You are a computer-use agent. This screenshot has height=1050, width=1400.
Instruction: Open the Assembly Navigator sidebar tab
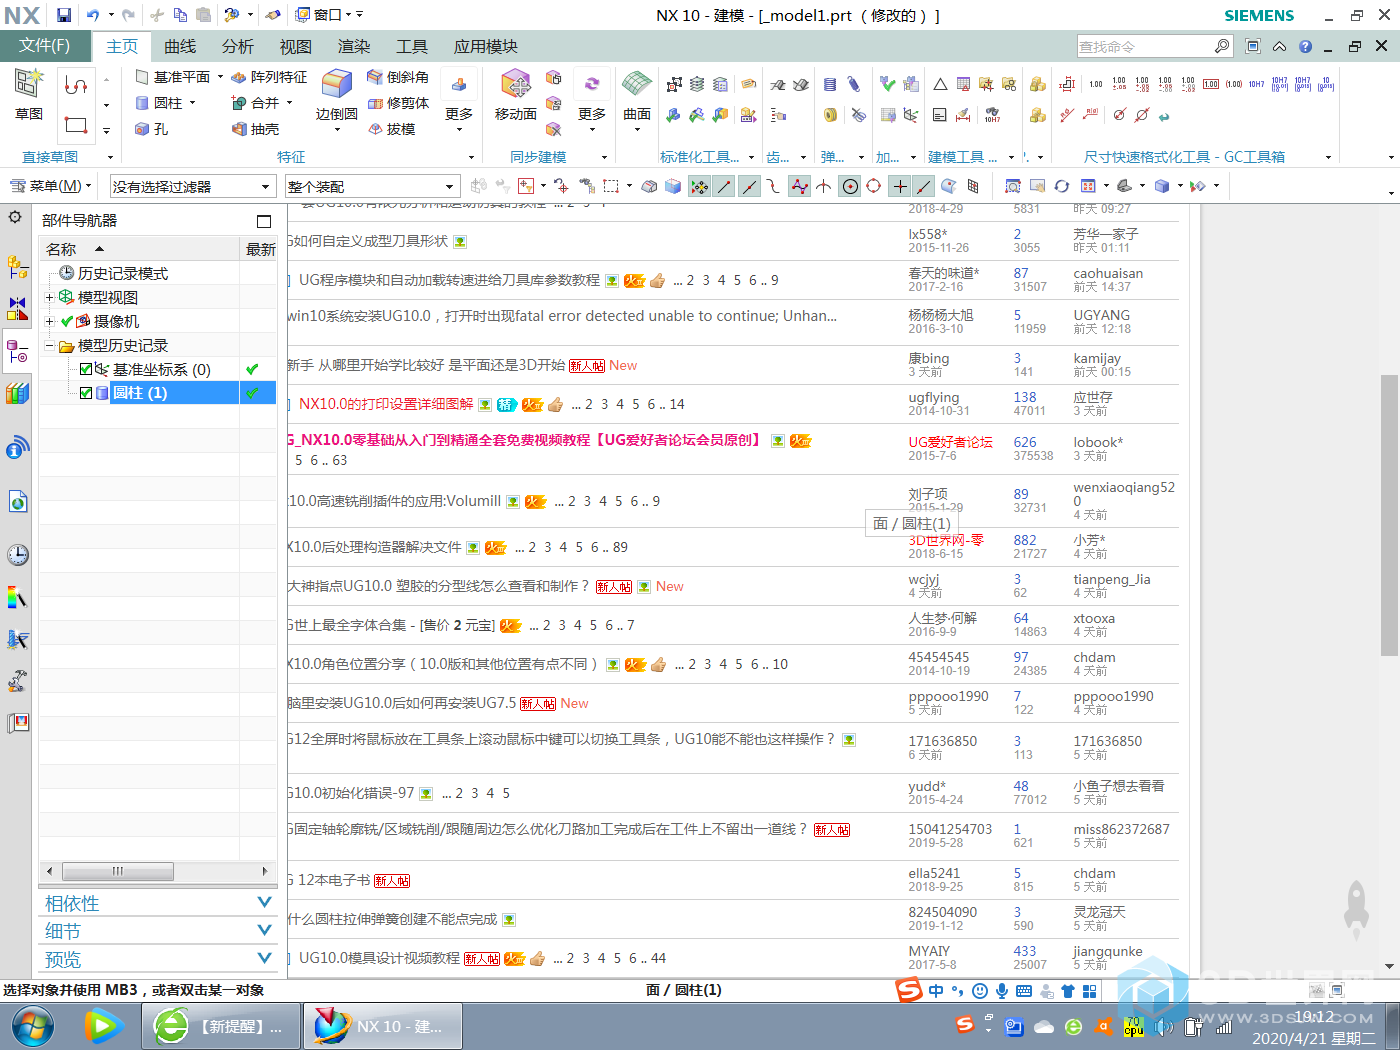[x=17, y=267]
